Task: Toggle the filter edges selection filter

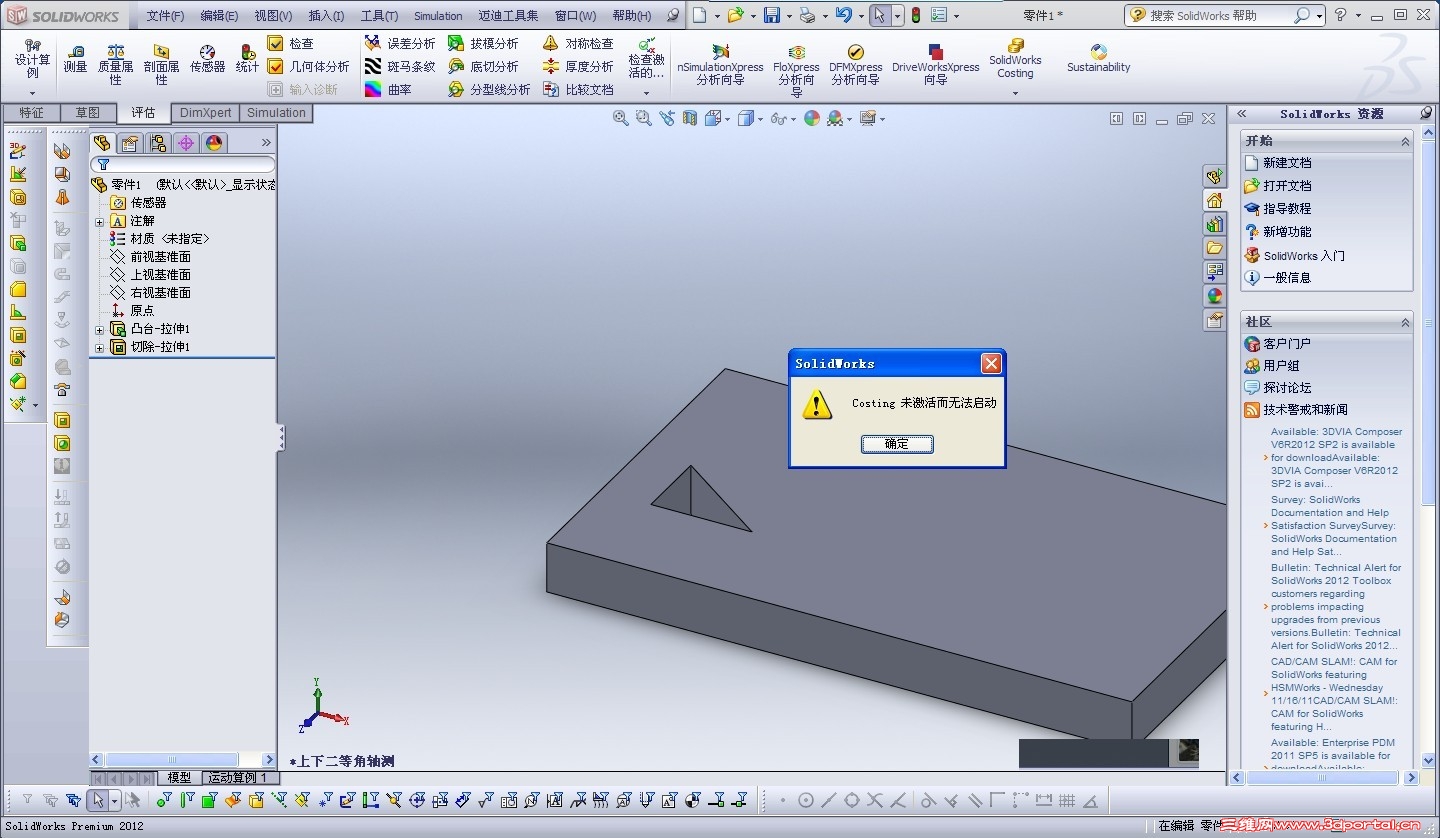Action: [x=186, y=800]
